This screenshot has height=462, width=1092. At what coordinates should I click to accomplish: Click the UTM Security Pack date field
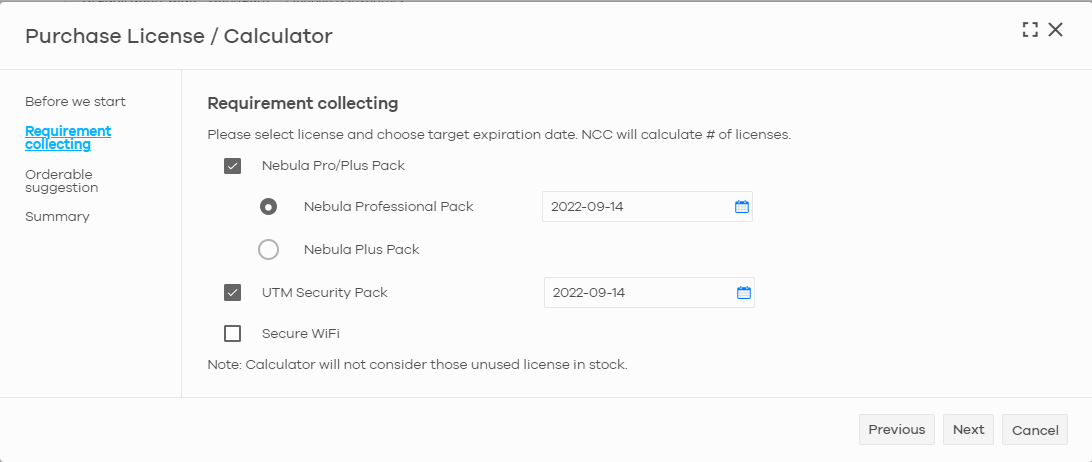649,293
